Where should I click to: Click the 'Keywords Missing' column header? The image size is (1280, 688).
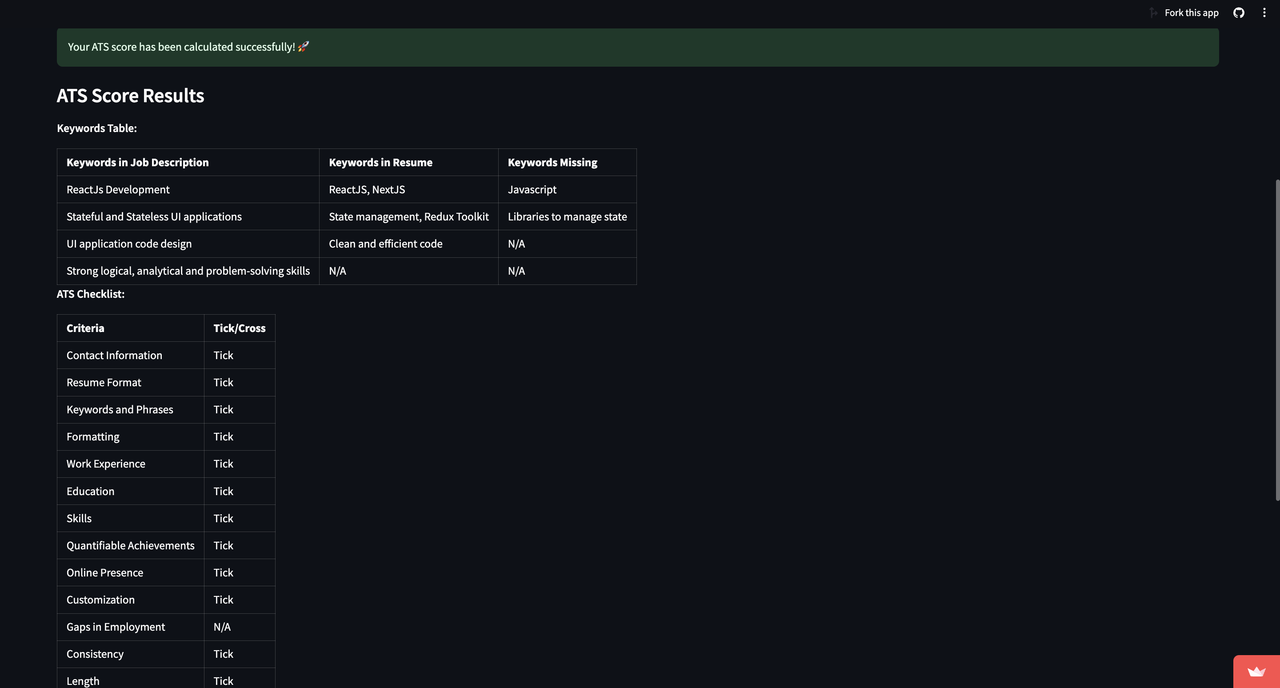click(552, 162)
